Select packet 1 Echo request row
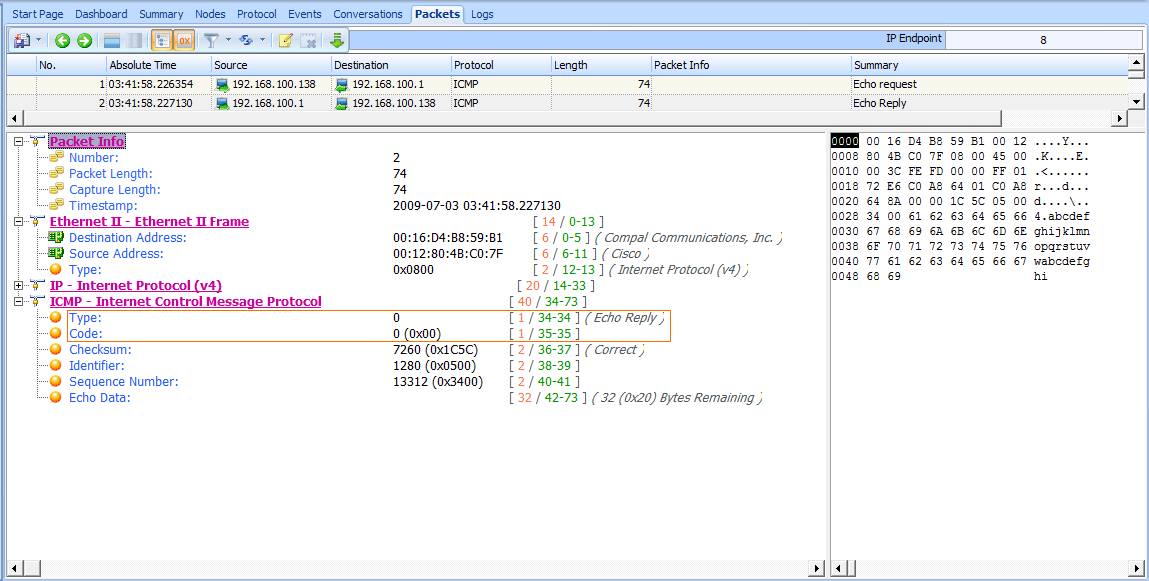1149x581 pixels. (567, 84)
